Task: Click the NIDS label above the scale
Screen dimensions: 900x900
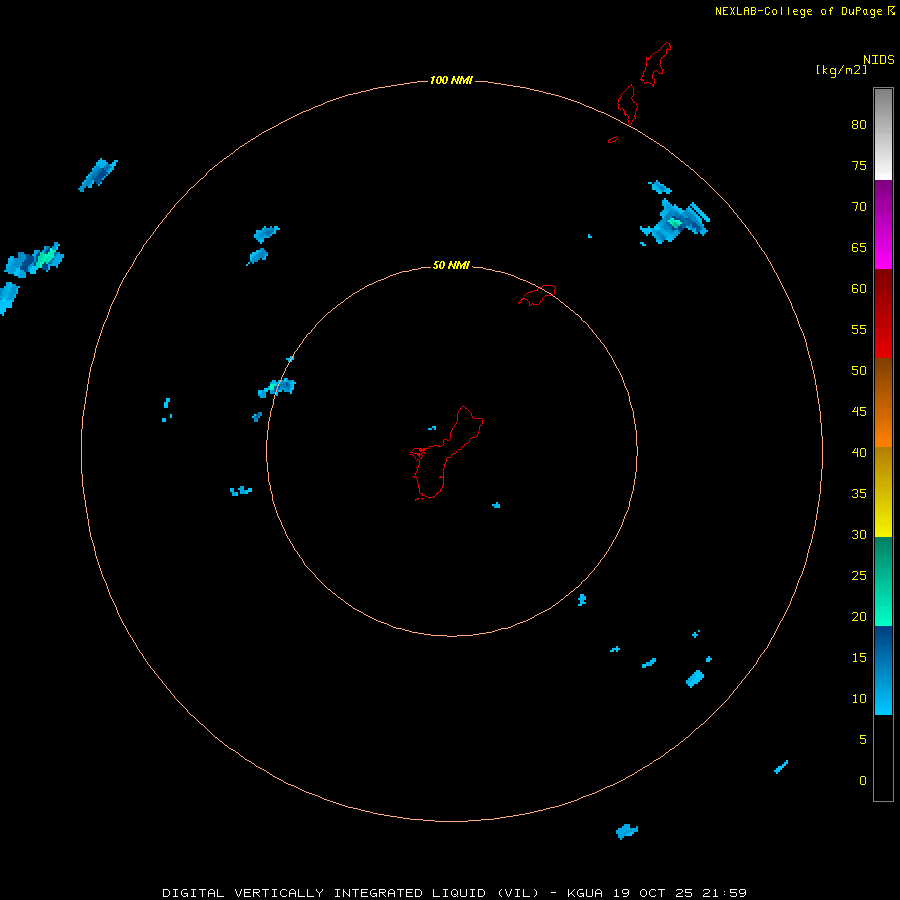Action: pyautogui.click(x=879, y=60)
